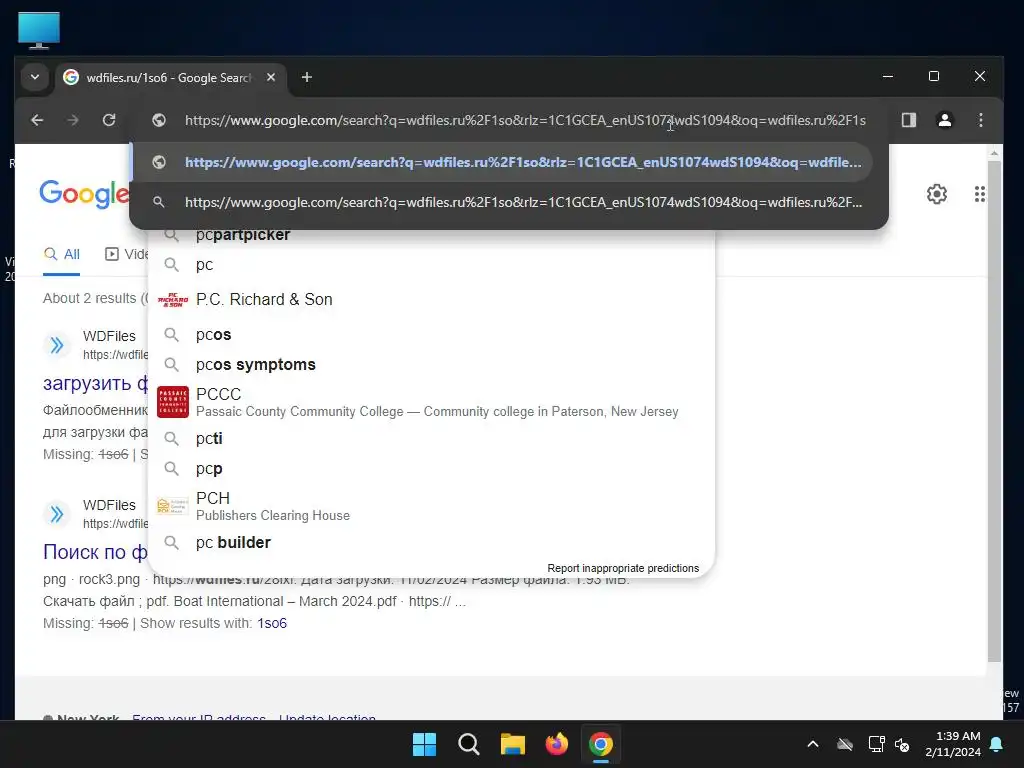The image size is (1024, 768).
Task: Click the Chrome taskbar icon
Action: [x=601, y=744]
